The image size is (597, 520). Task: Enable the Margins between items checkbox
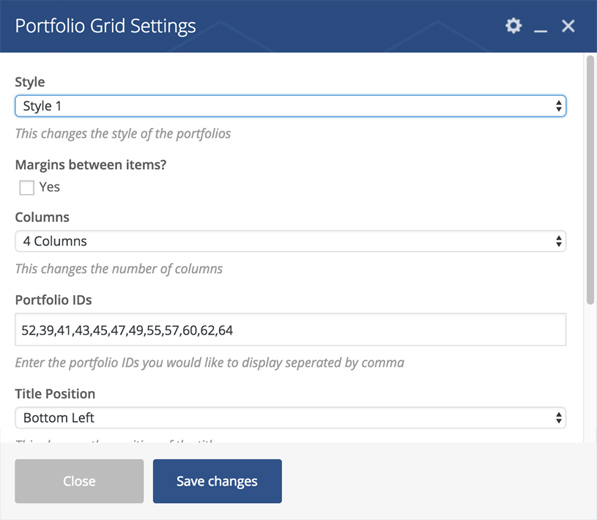click(x=27, y=187)
